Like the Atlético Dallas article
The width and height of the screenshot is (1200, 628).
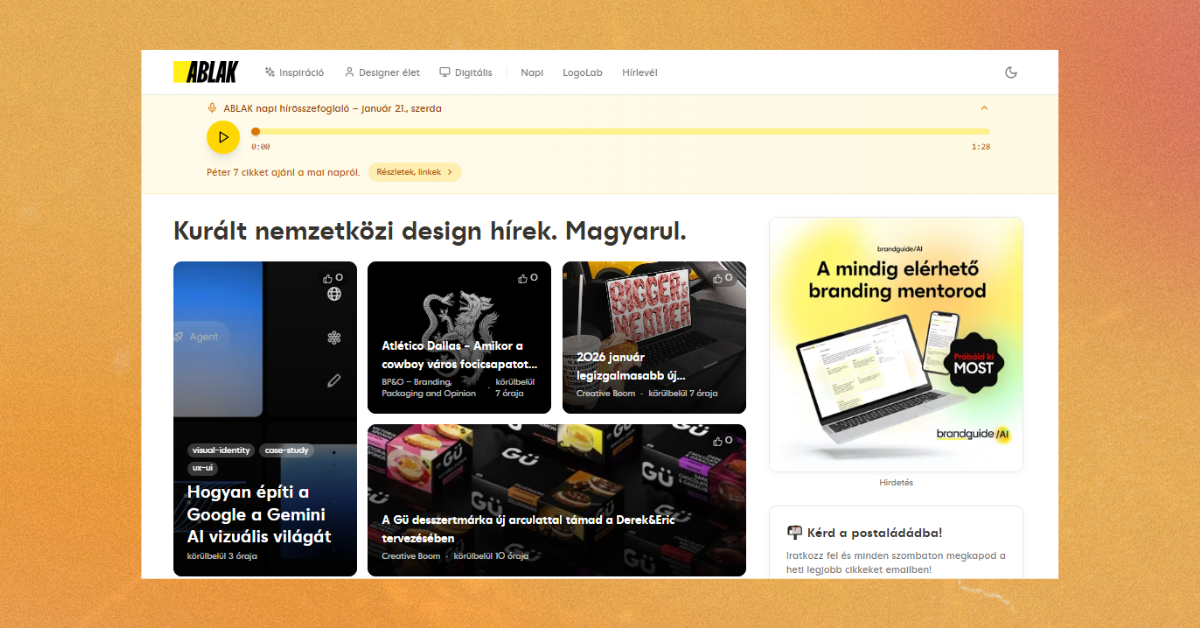point(527,278)
